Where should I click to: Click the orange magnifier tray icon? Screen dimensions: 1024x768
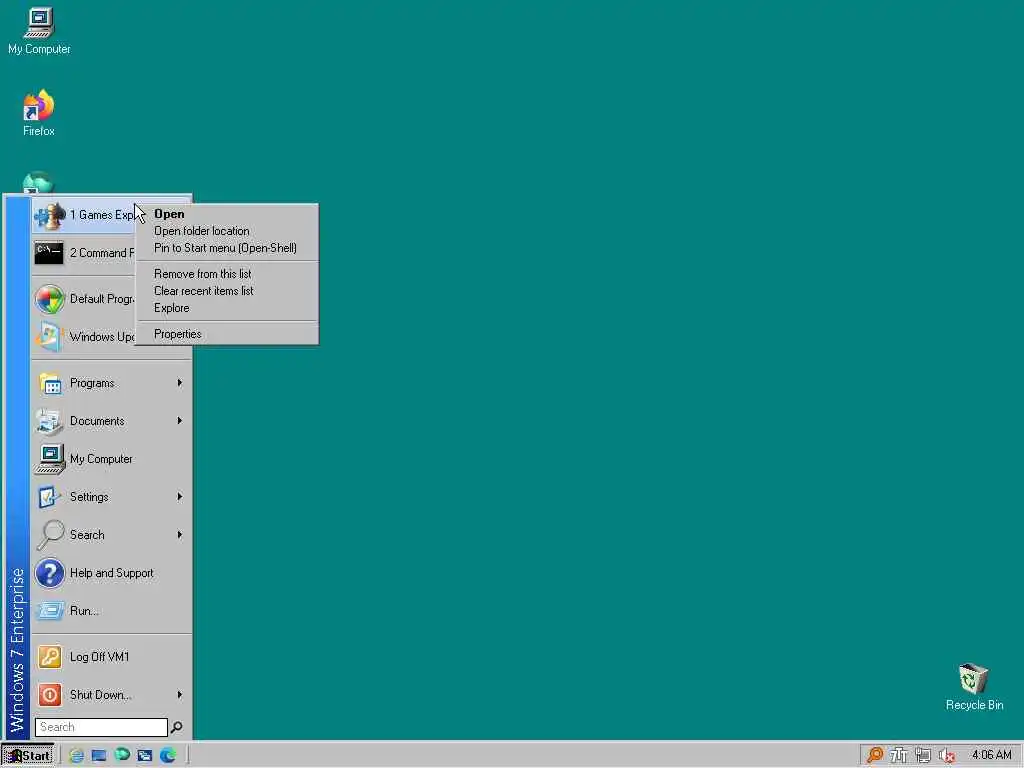(874, 755)
